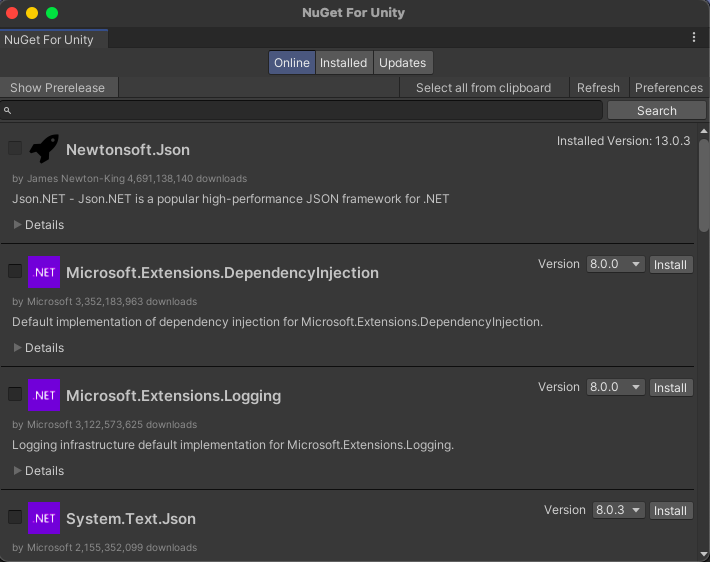Select the NuGet For Unity window tab
Screen dimensions: 710x562
point(53,39)
